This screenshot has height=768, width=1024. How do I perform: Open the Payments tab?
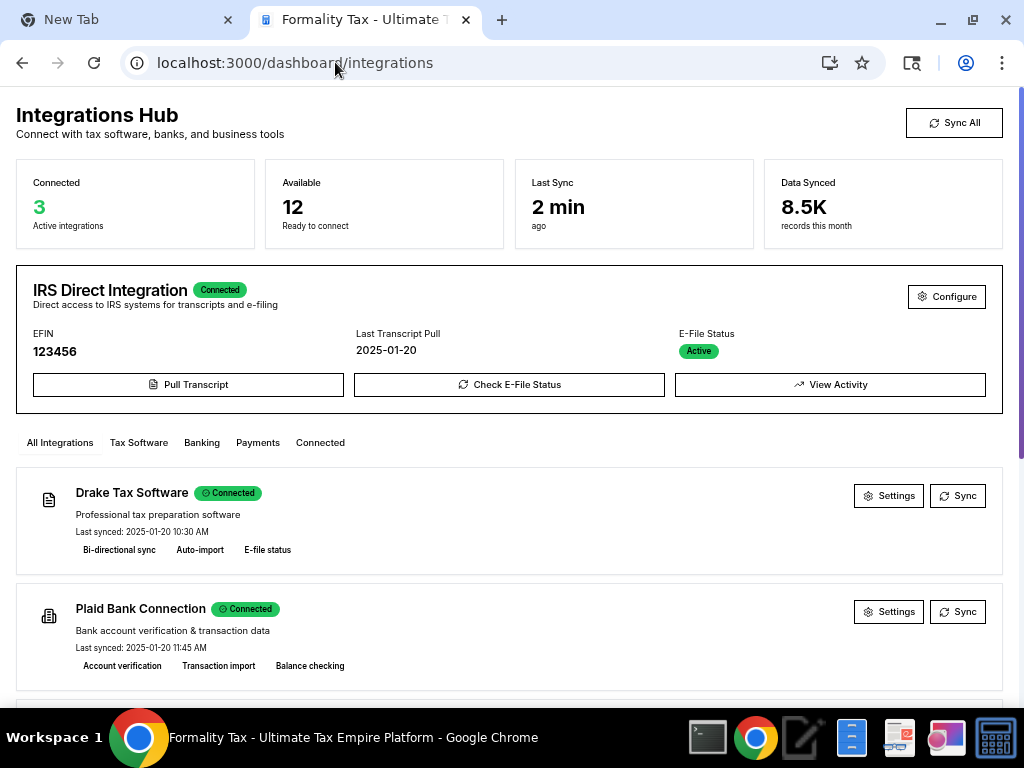(258, 443)
